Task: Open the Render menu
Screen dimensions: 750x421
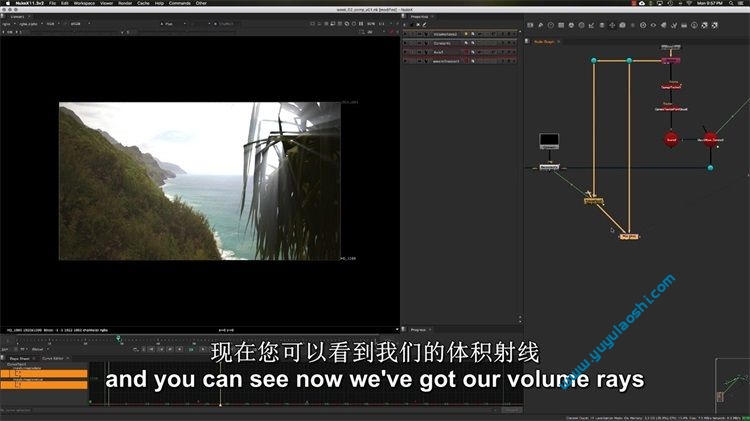Action: coord(125,3)
